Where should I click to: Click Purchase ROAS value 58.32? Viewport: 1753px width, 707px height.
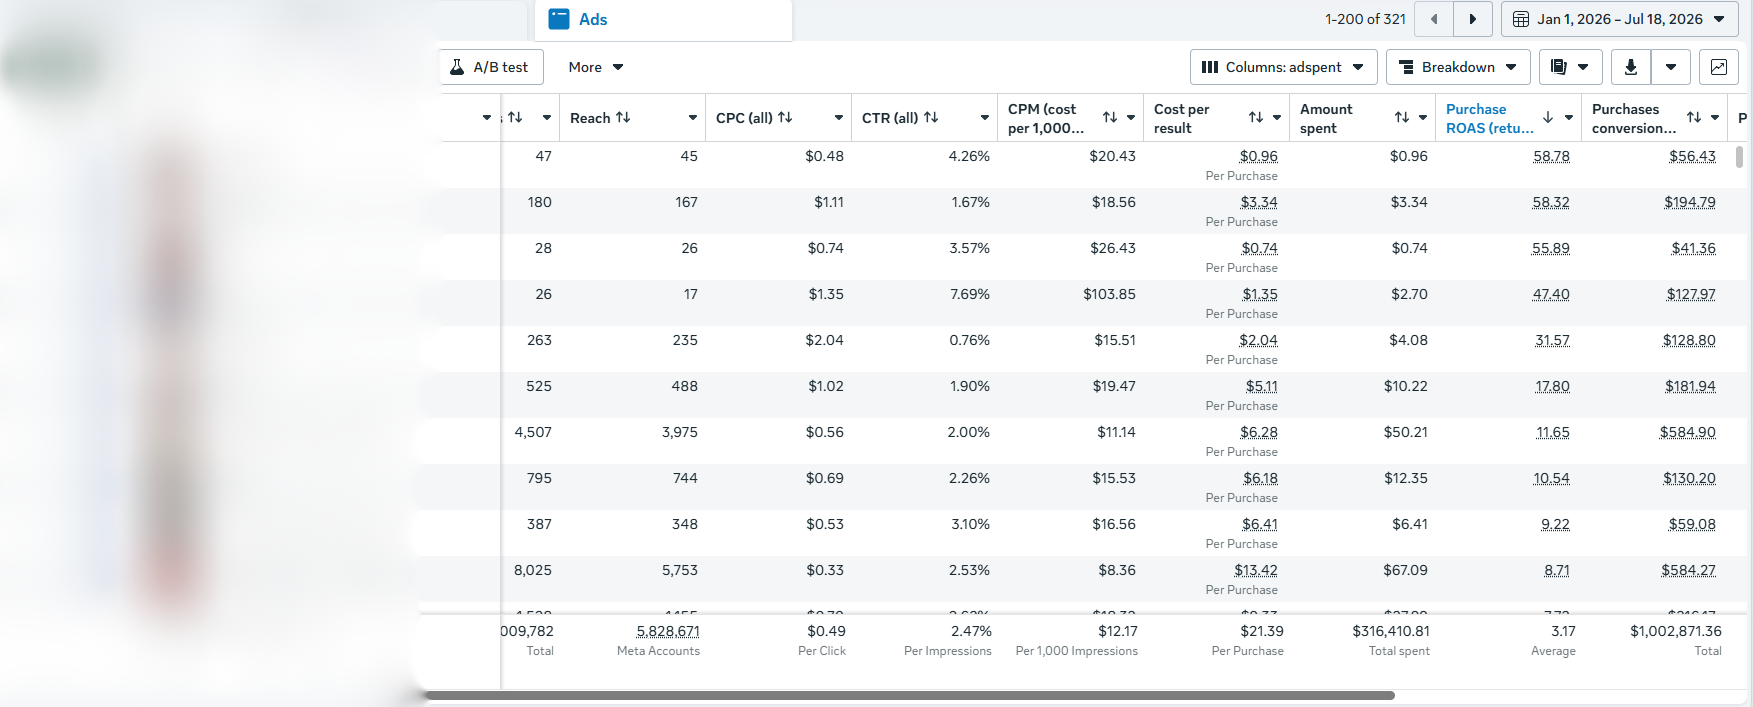click(1551, 202)
